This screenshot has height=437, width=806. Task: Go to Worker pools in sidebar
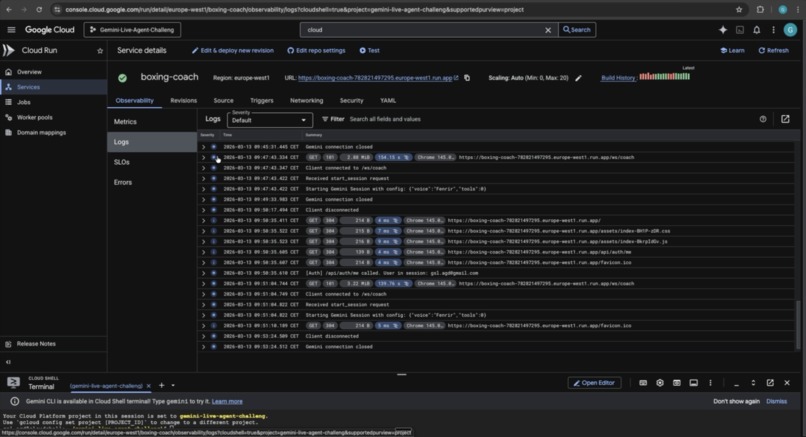click(x=53, y=117)
